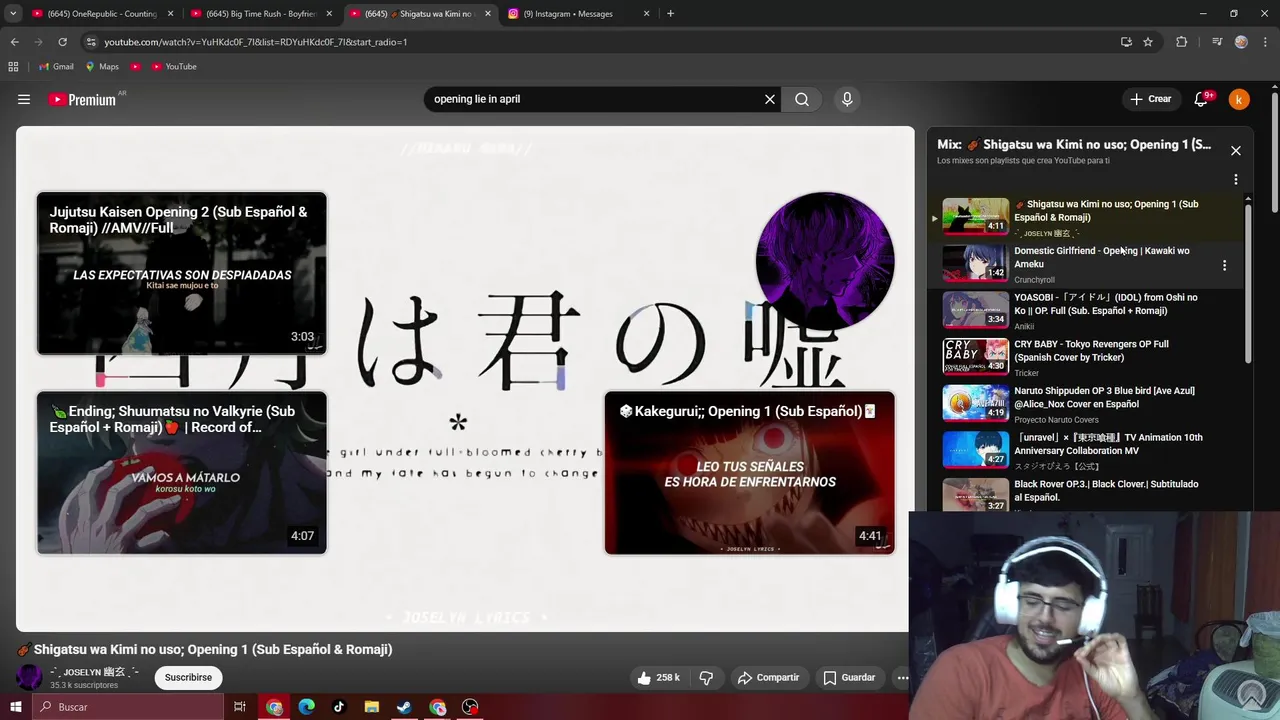Viewport: 1280px width, 720px height.
Task: Open the Maps bookmark
Action: [102, 67]
